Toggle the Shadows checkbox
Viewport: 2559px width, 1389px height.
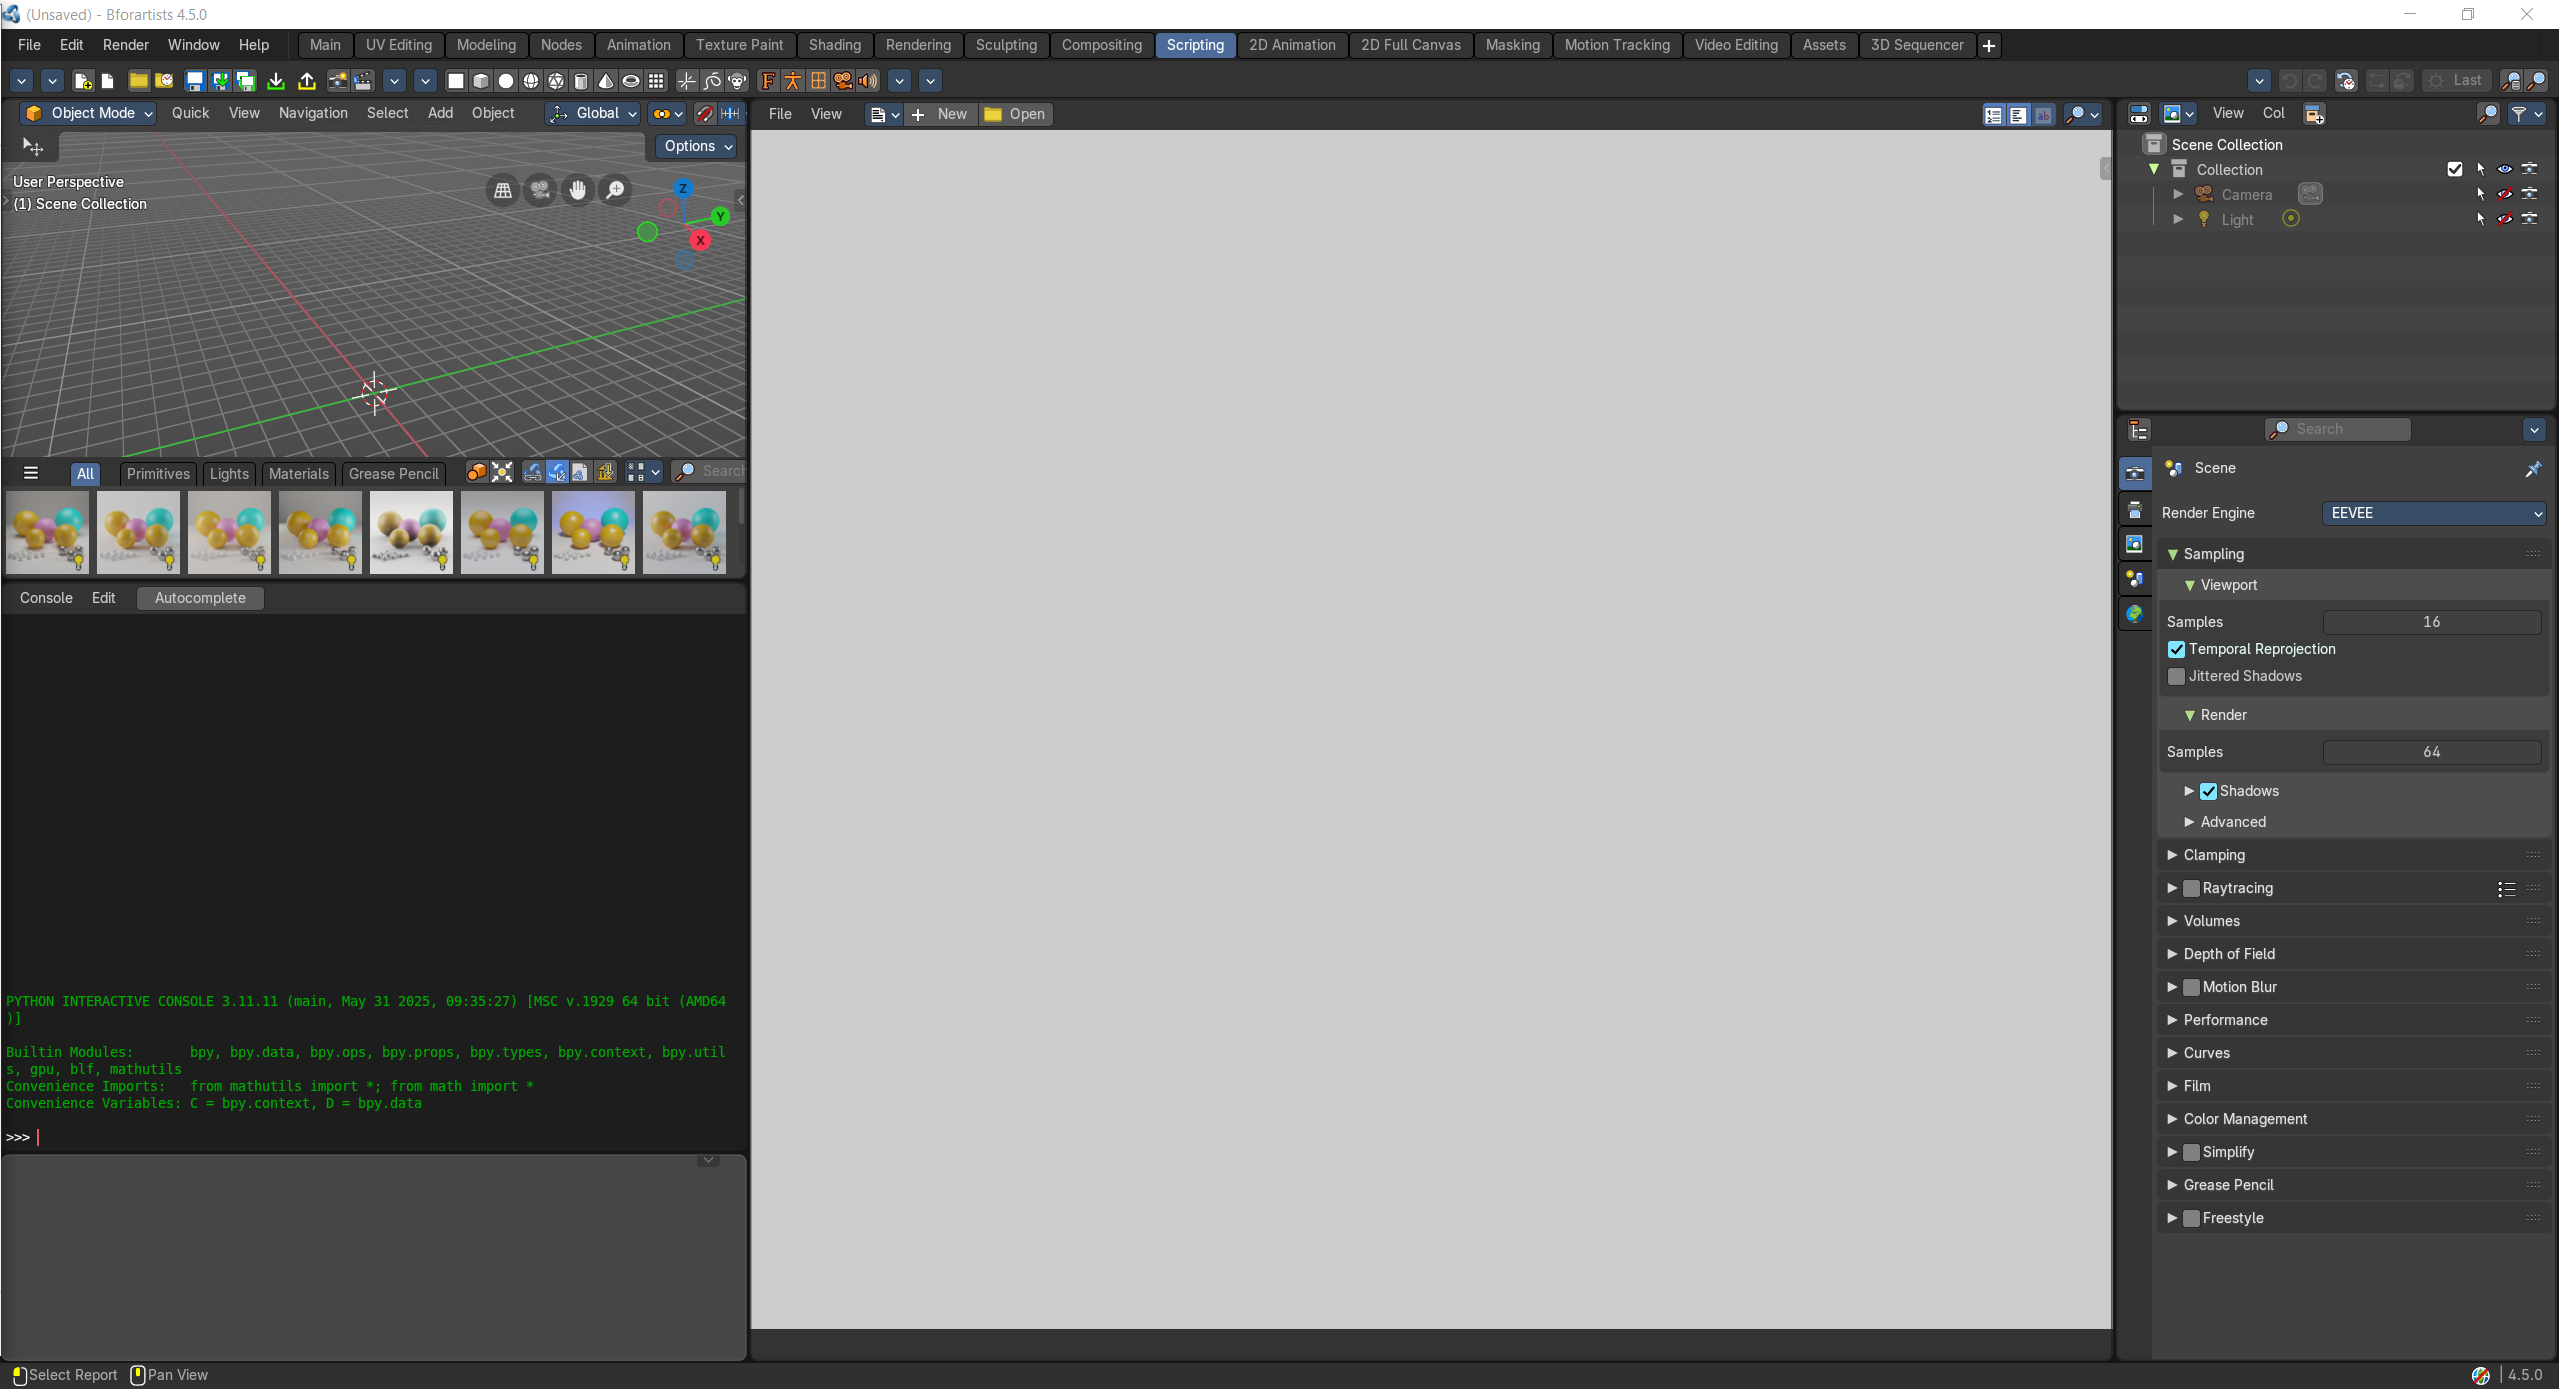pos(2208,791)
